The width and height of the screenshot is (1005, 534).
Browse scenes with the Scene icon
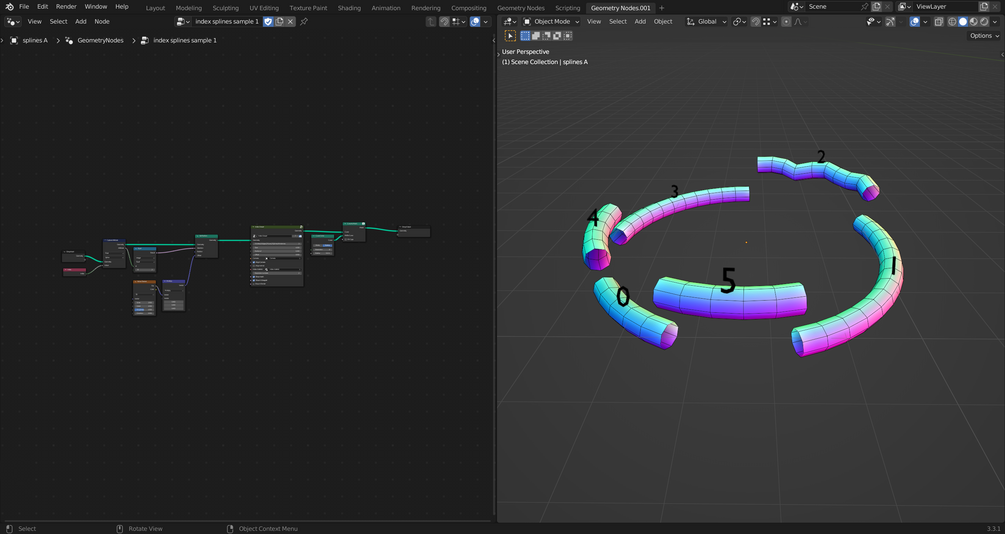797,6
